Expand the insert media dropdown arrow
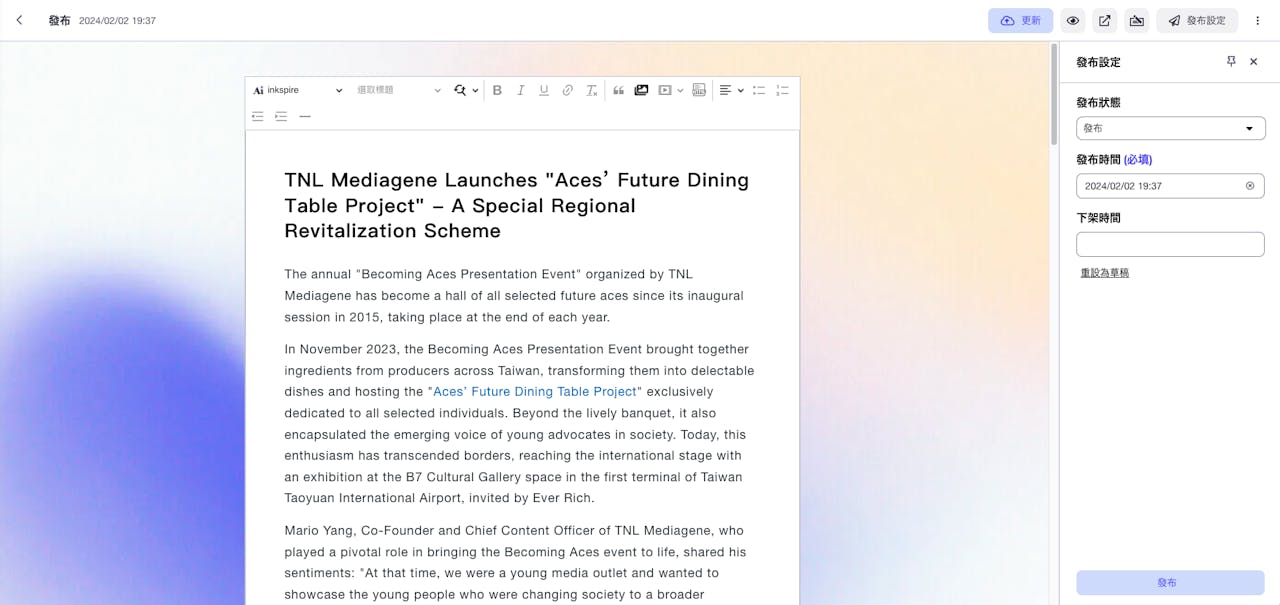The image size is (1280, 605). (680, 90)
